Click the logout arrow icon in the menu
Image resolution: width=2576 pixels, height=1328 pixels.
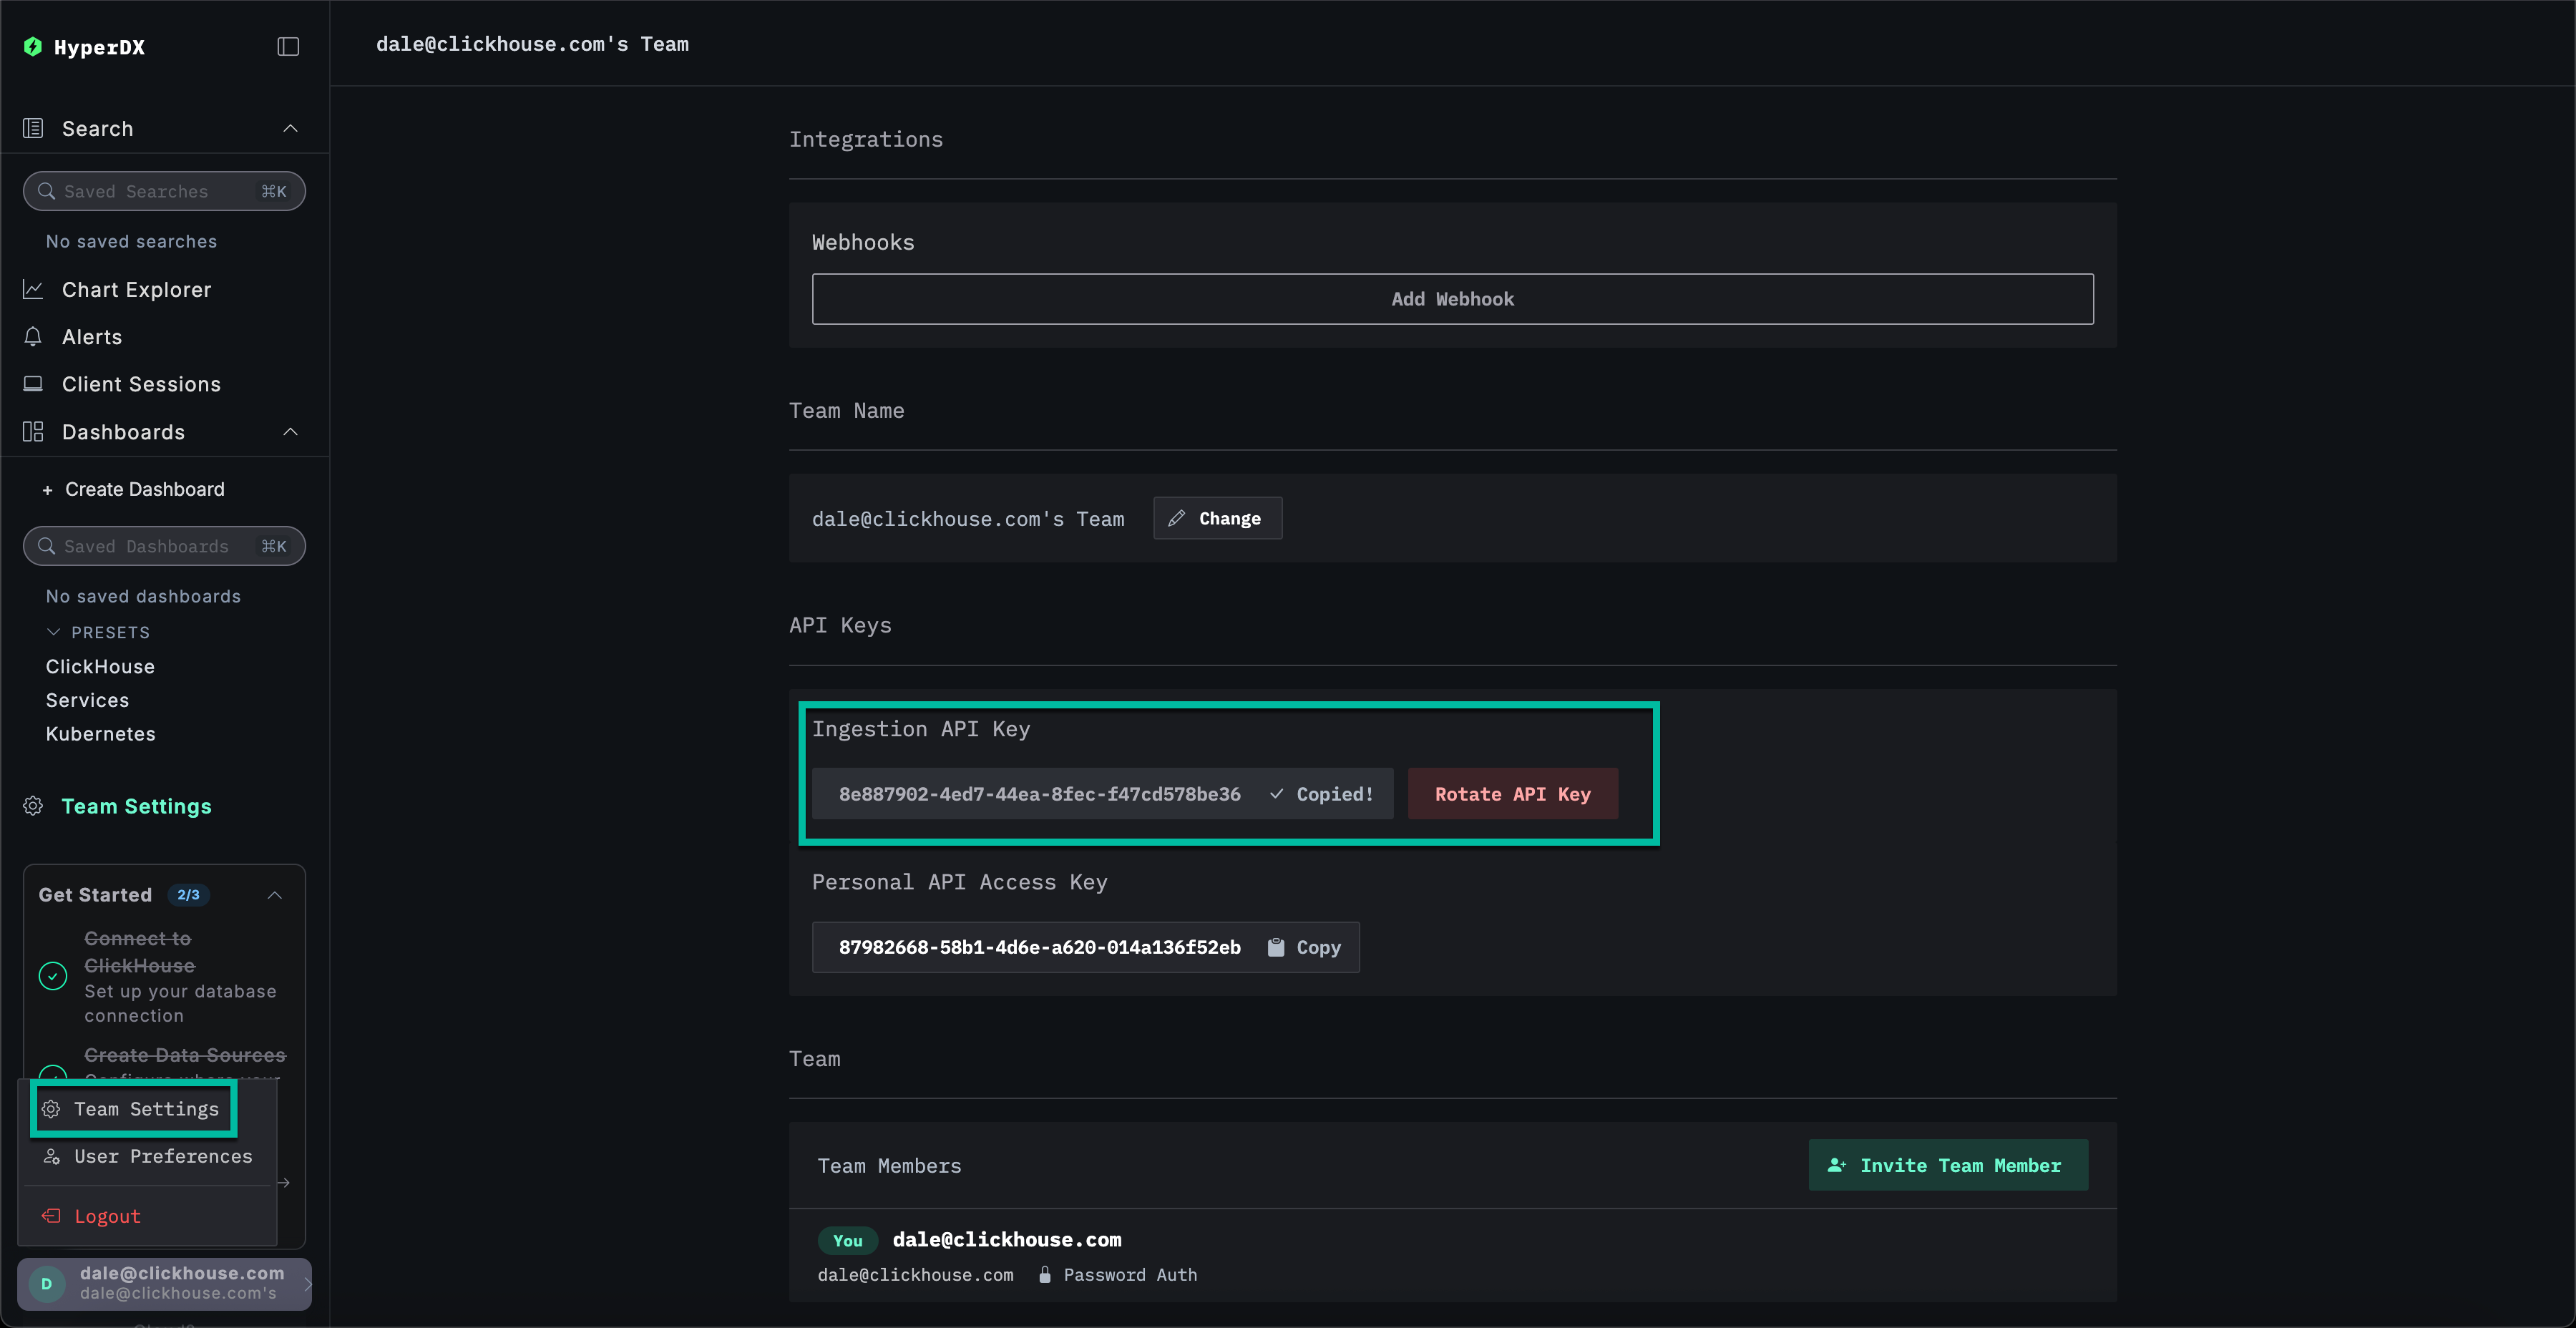[51, 1216]
